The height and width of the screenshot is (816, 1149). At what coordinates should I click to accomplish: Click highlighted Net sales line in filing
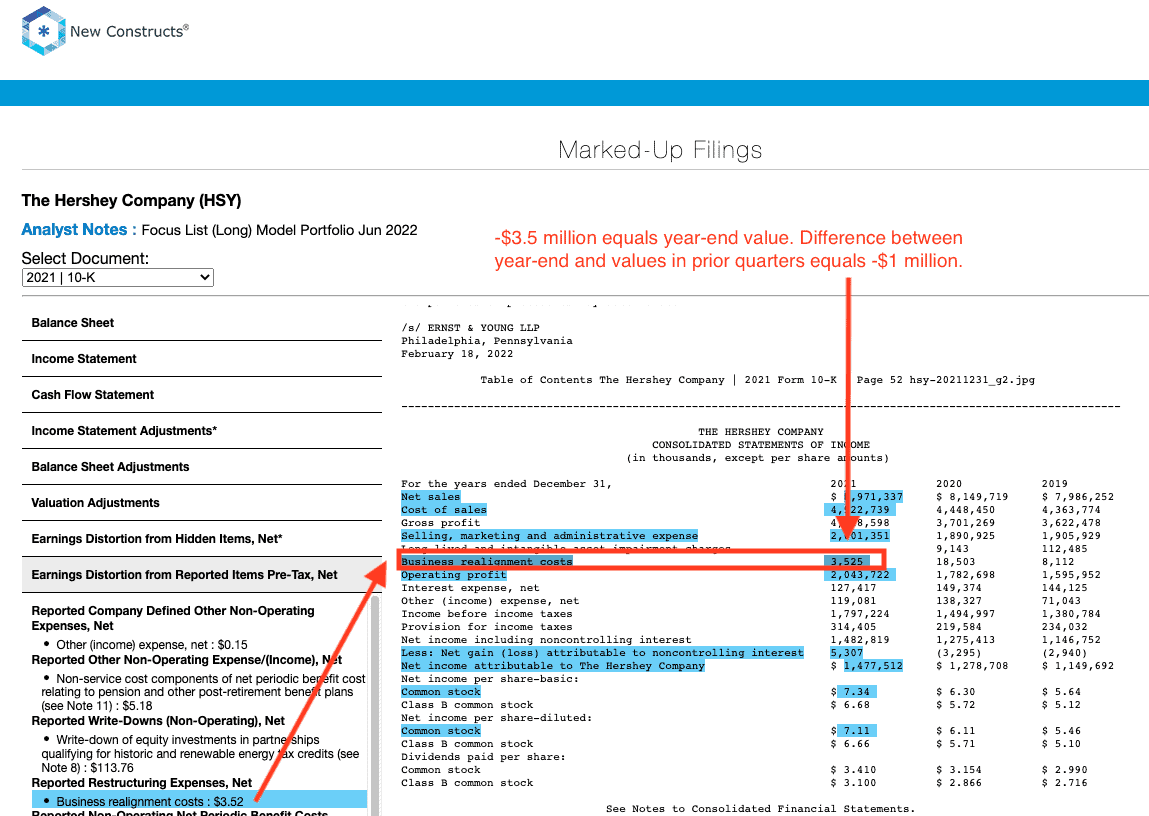pyautogui.click(x=430, y=497)
